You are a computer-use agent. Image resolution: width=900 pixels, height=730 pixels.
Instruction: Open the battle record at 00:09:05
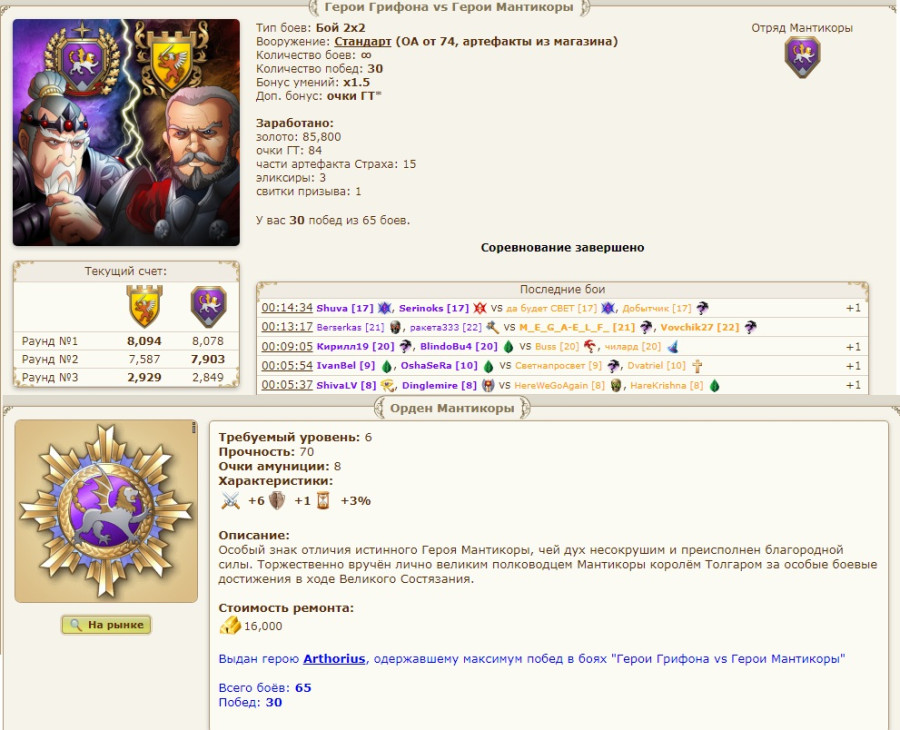click(287, 347)
